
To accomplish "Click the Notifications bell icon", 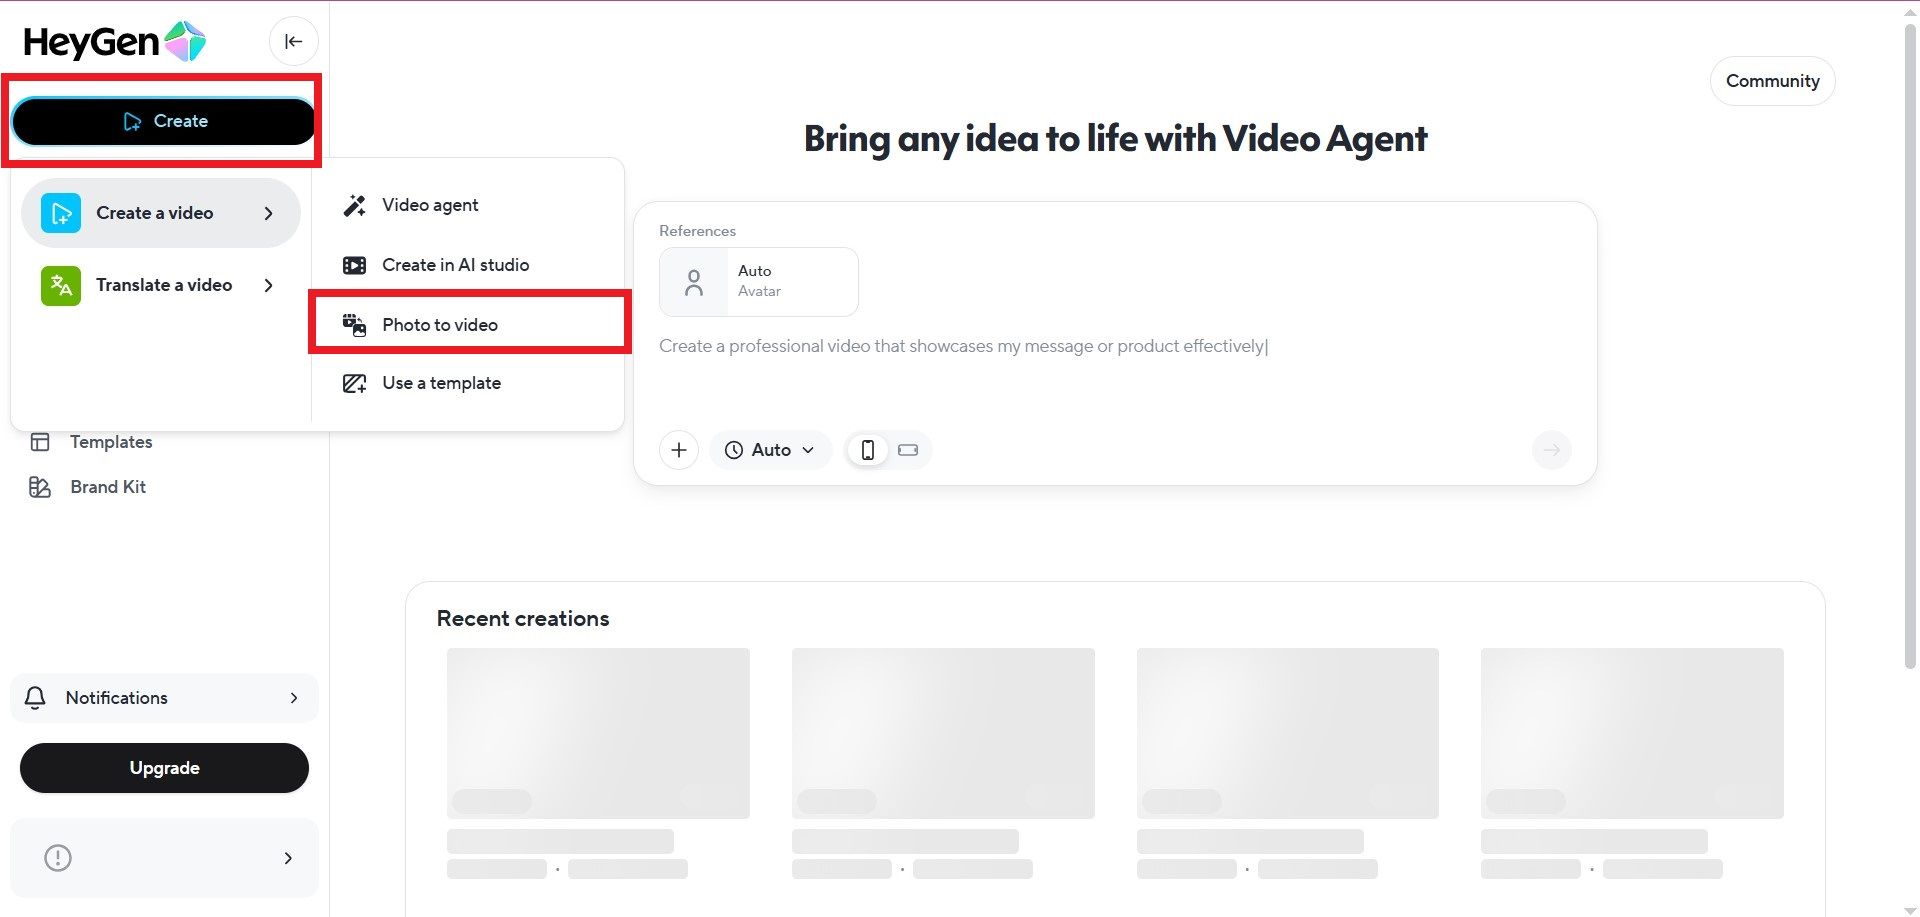I will [x=35, y=698].
